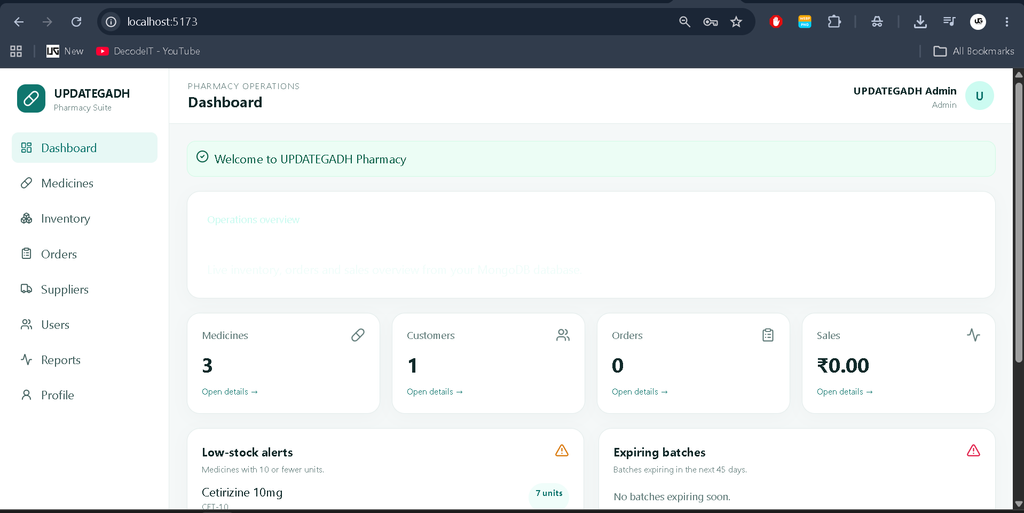Open details link on Orders card
Screen dimensions: 1024x513
point(640,392)
